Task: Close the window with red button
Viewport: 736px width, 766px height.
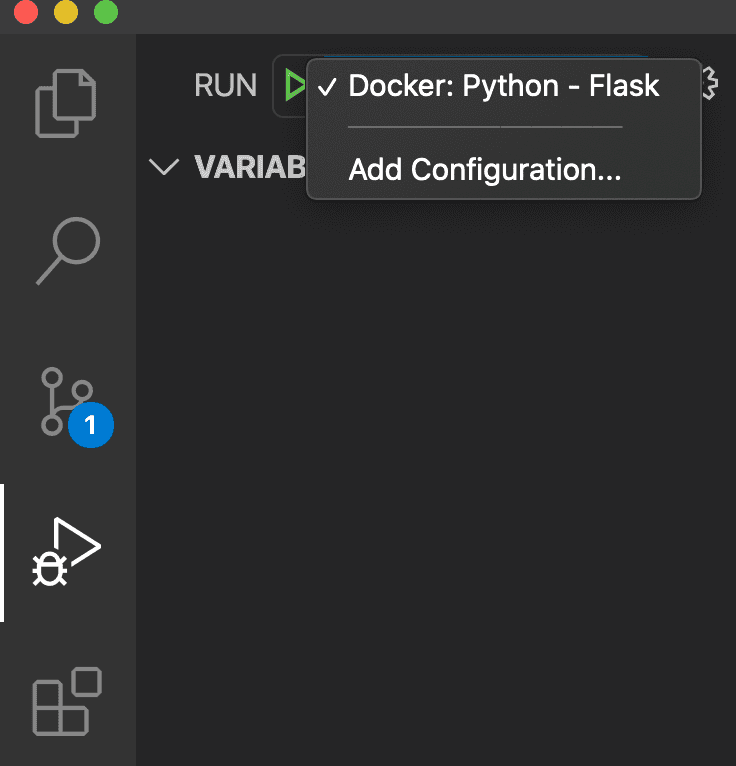Action: pos(26,13)
